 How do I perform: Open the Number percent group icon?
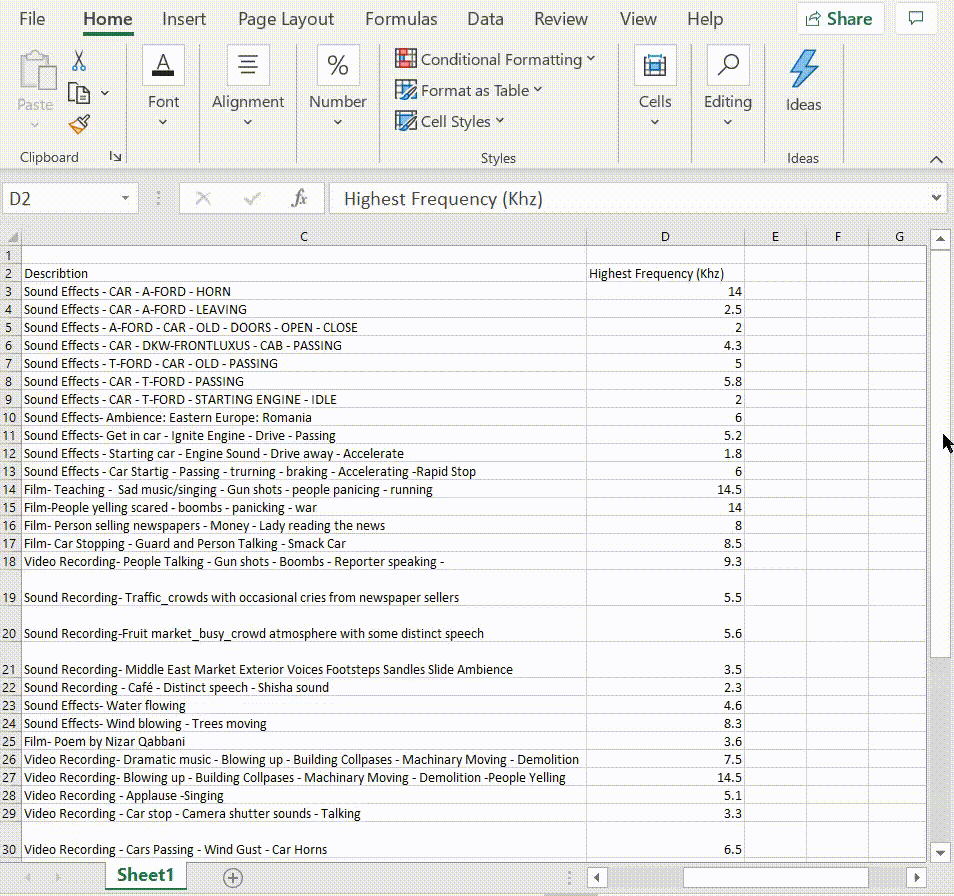tap(338, 65)
